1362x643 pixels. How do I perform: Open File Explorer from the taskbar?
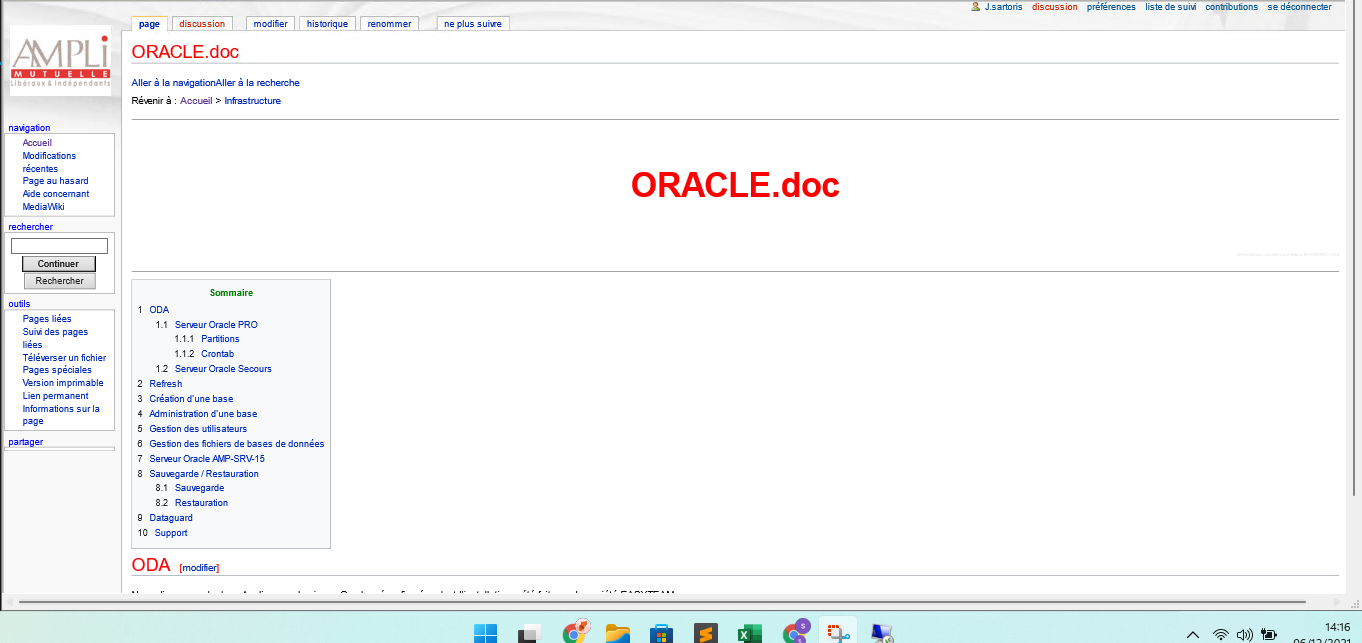(x=618, y=631)
